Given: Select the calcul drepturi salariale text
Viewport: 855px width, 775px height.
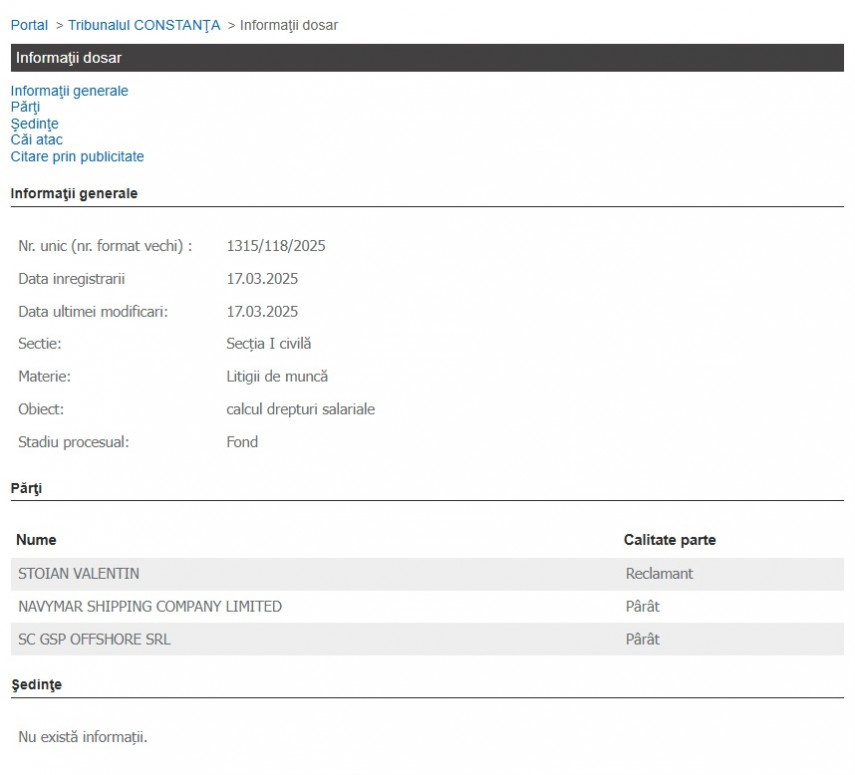Looking at the screenshot, I should point(300,409).
